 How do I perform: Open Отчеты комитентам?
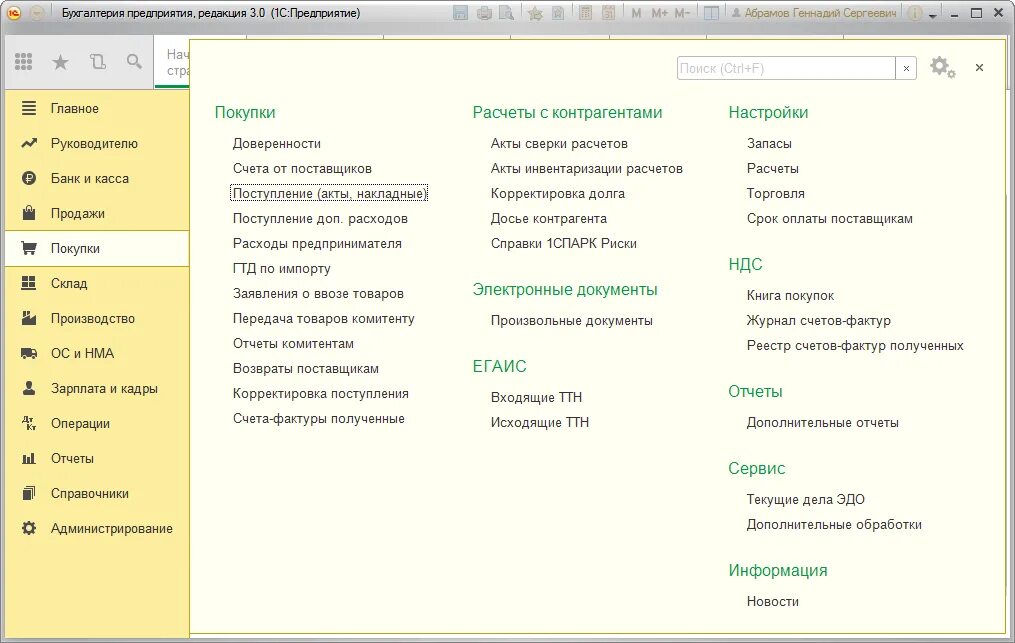pyautogui.click(x=293, y=343)
